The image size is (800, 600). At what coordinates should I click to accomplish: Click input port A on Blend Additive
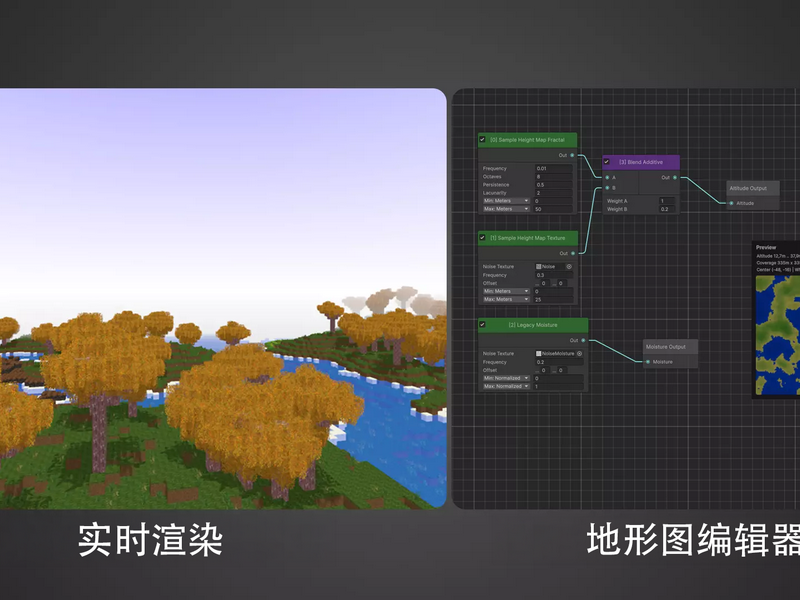click(x=607, y=178)
